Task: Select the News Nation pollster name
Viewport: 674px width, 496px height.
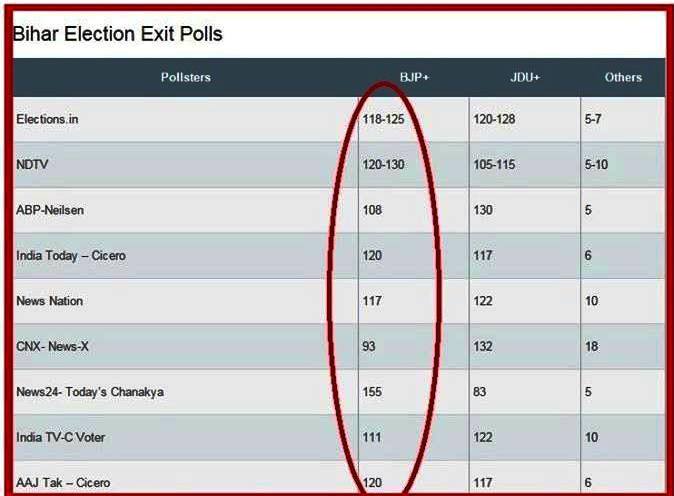Action: (50, 301)
